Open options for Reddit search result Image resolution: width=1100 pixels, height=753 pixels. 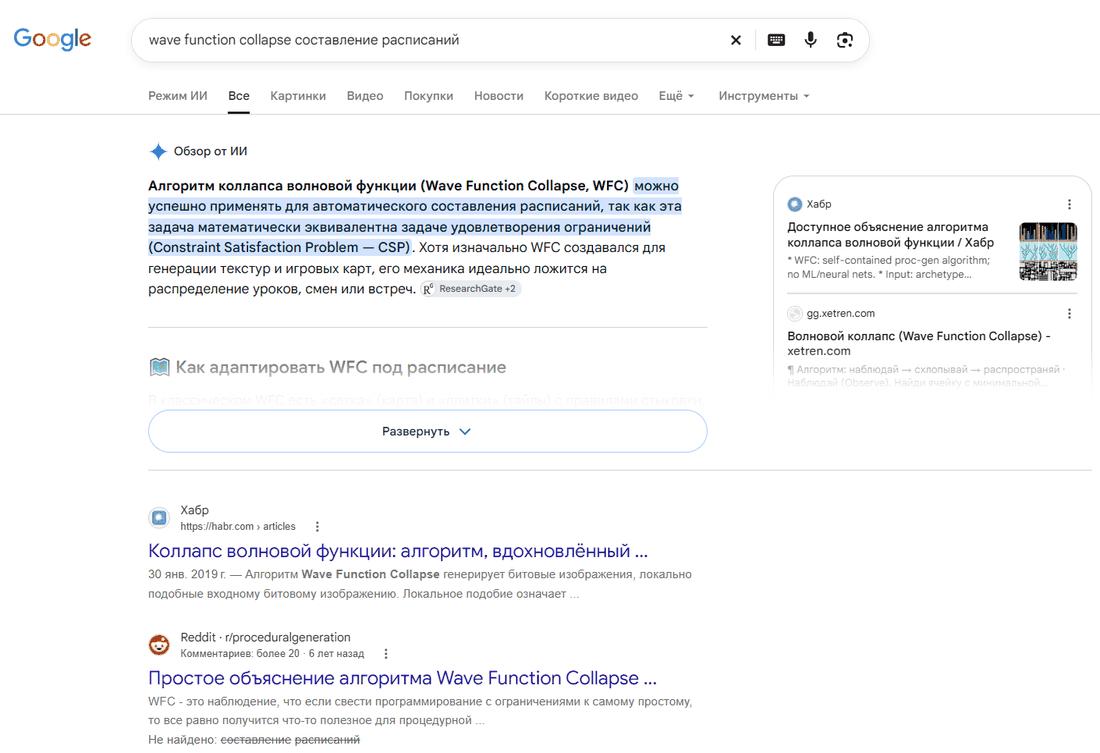point(386,653)
